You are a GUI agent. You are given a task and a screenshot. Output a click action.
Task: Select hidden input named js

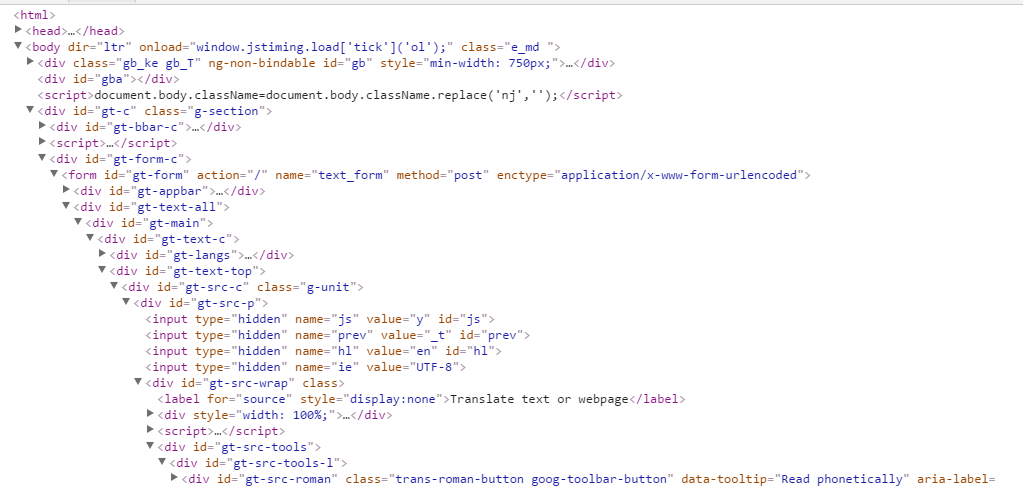tap(320, 319)
